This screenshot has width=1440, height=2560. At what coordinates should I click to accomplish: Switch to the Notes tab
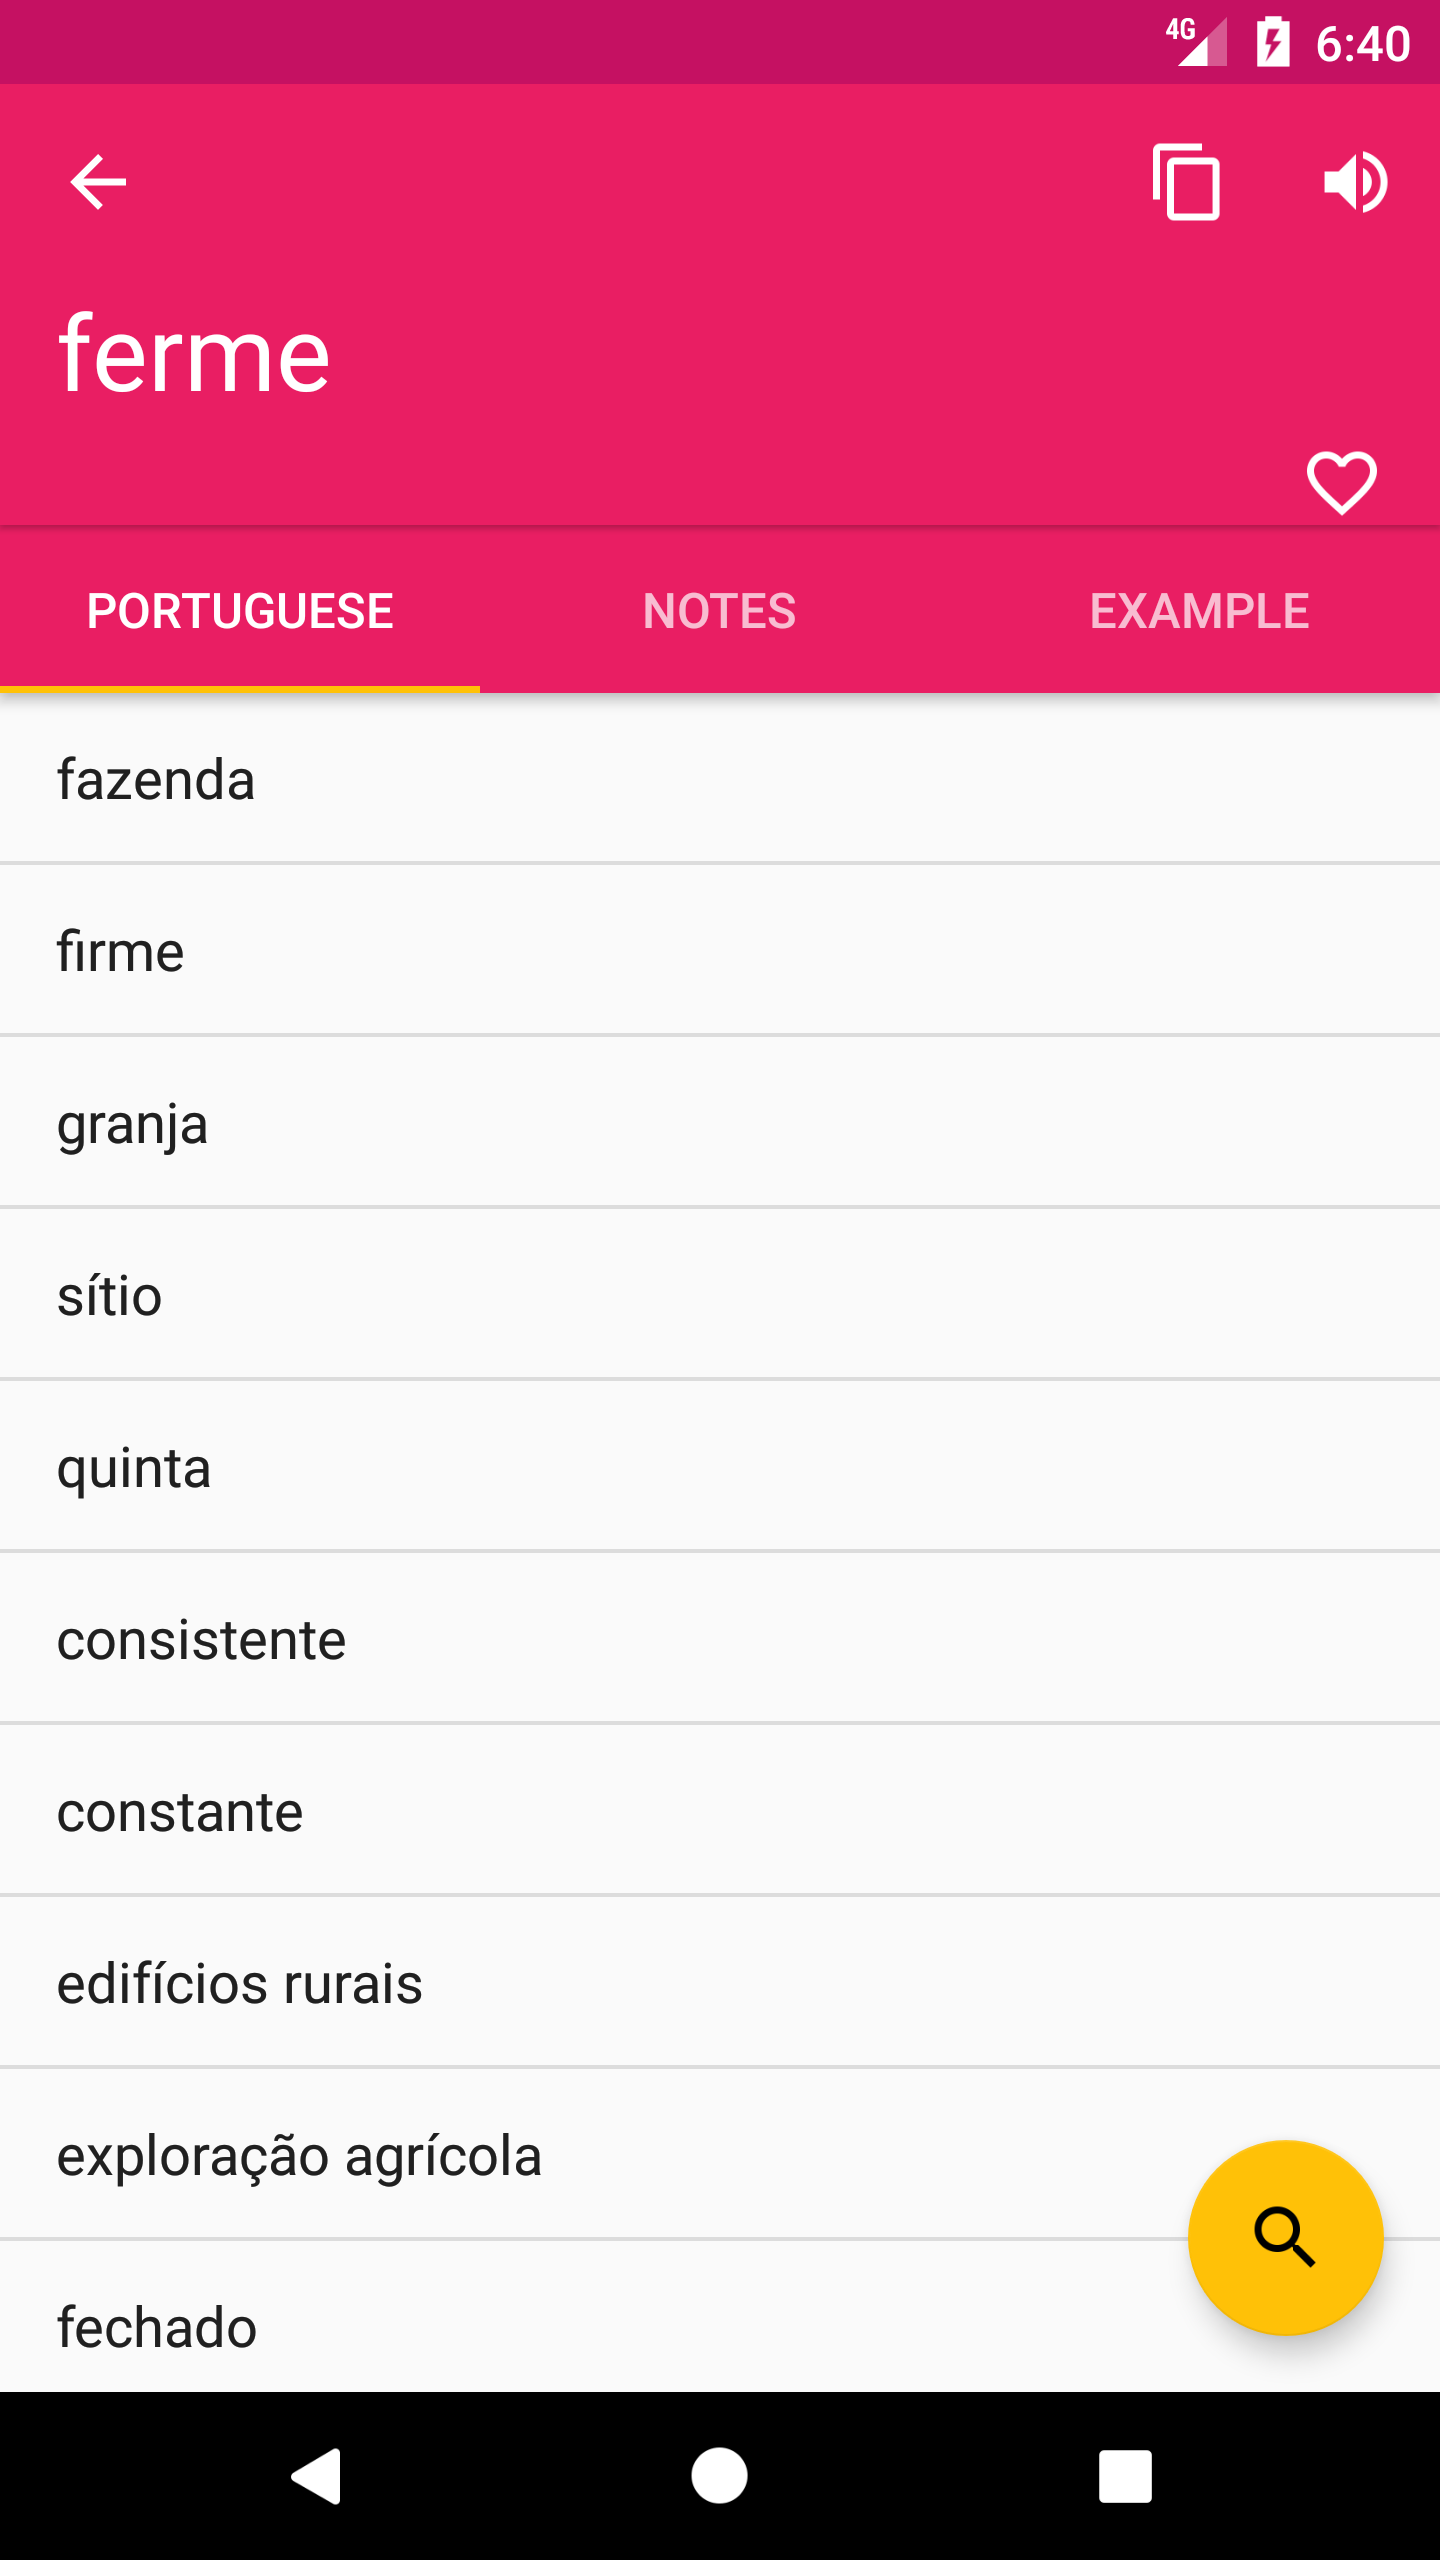[x=719, y=611]
